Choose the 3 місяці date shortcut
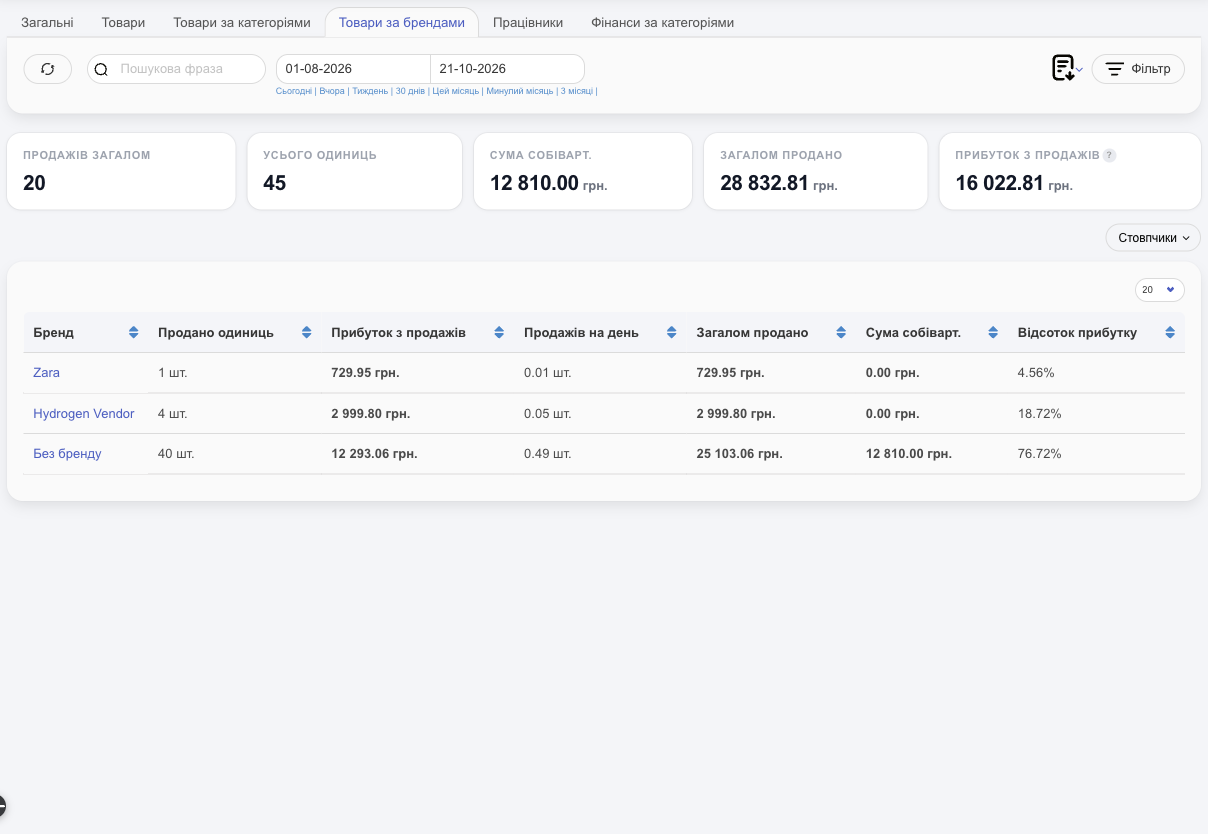Screen dimensions: 1208x834 pos(577,91)
